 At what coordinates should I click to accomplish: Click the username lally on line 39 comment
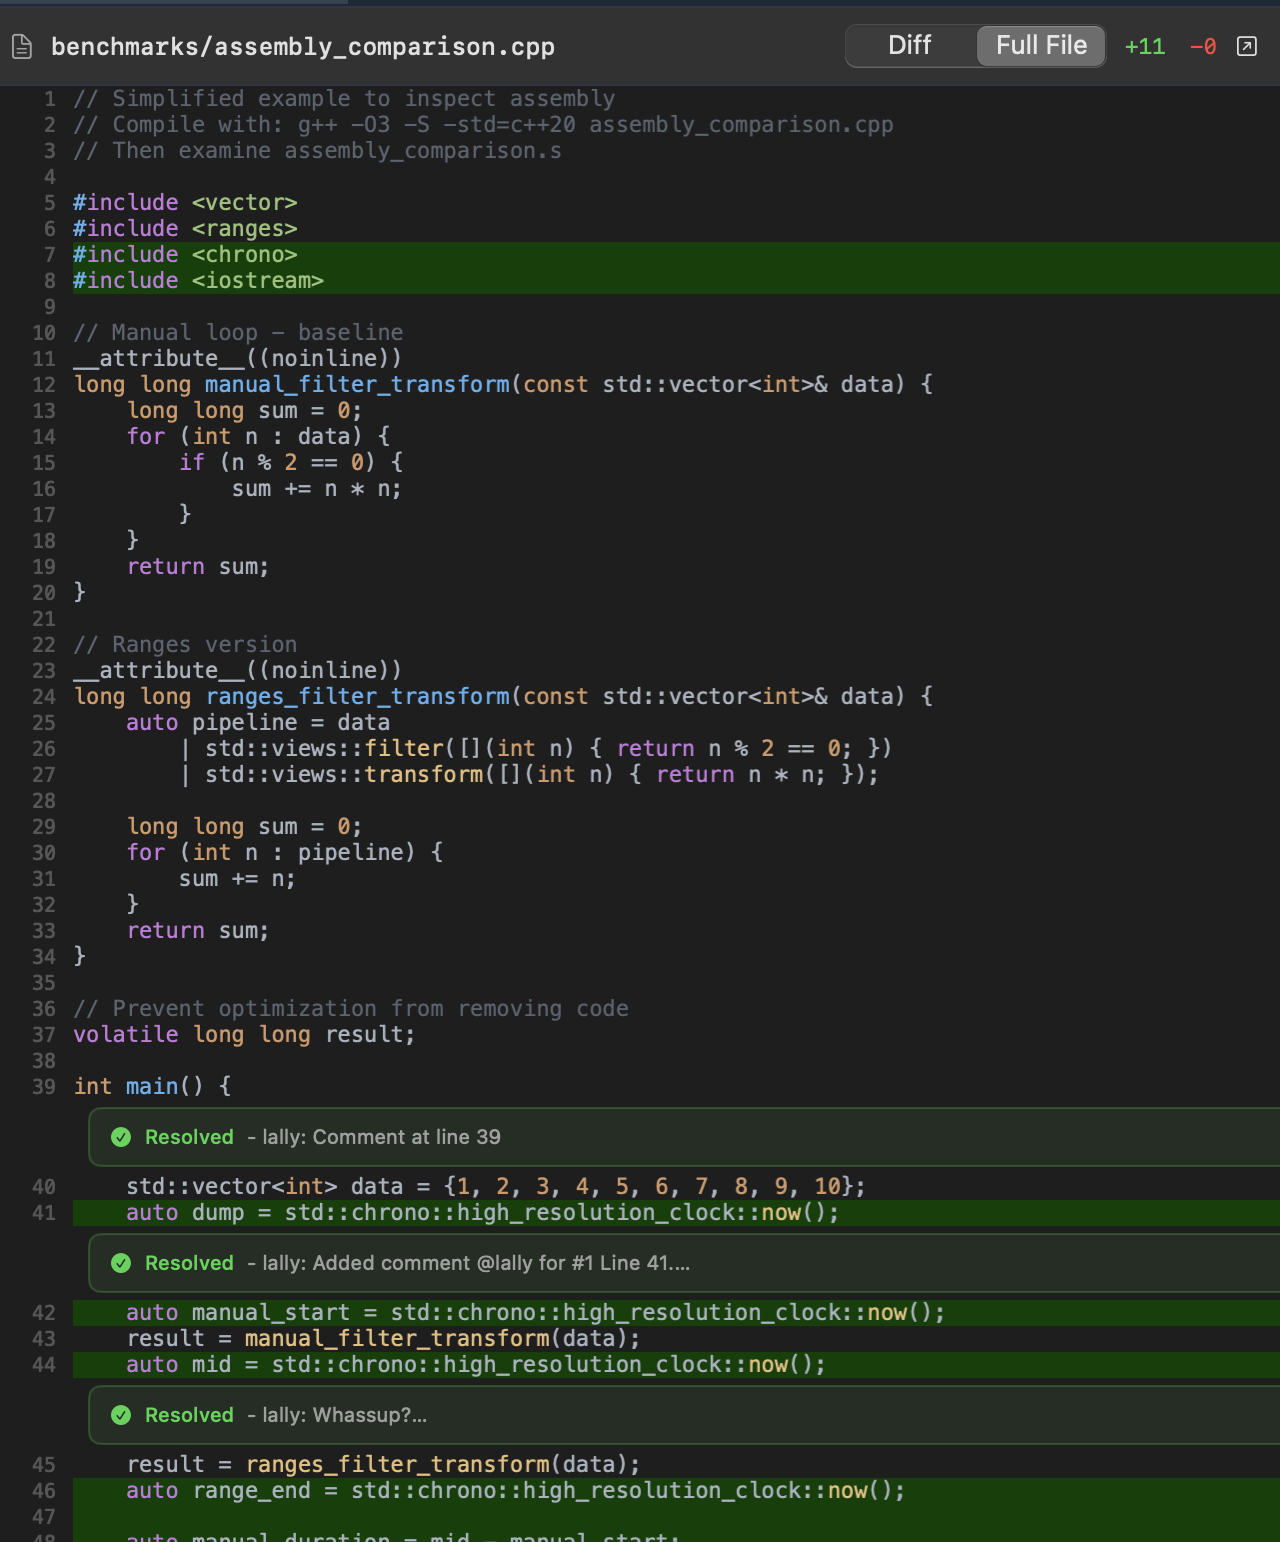tap(280, 1137)
